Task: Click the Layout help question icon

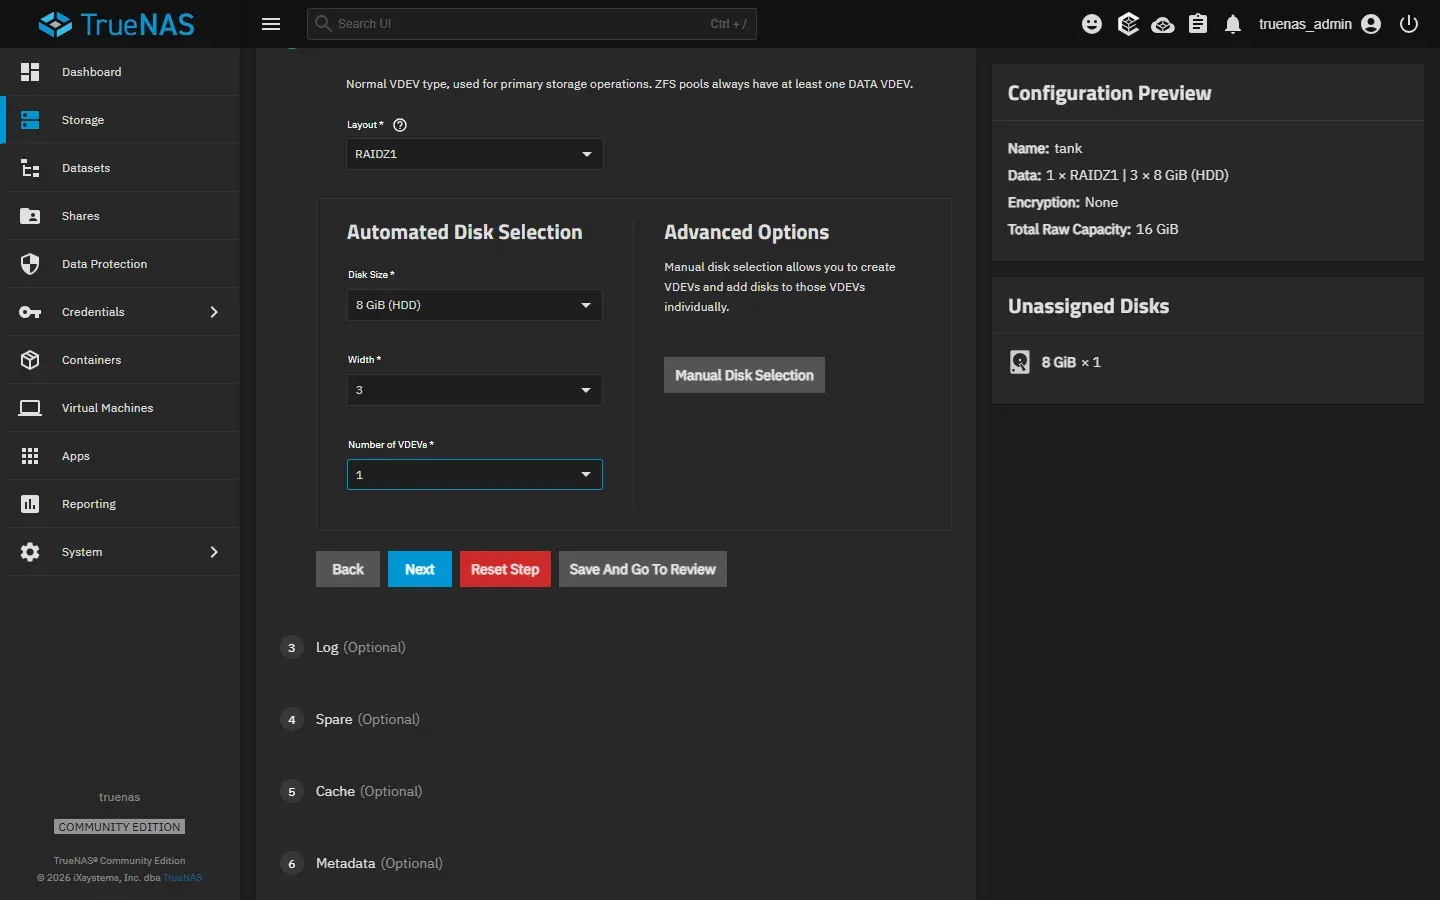Action: coord(400,125)
